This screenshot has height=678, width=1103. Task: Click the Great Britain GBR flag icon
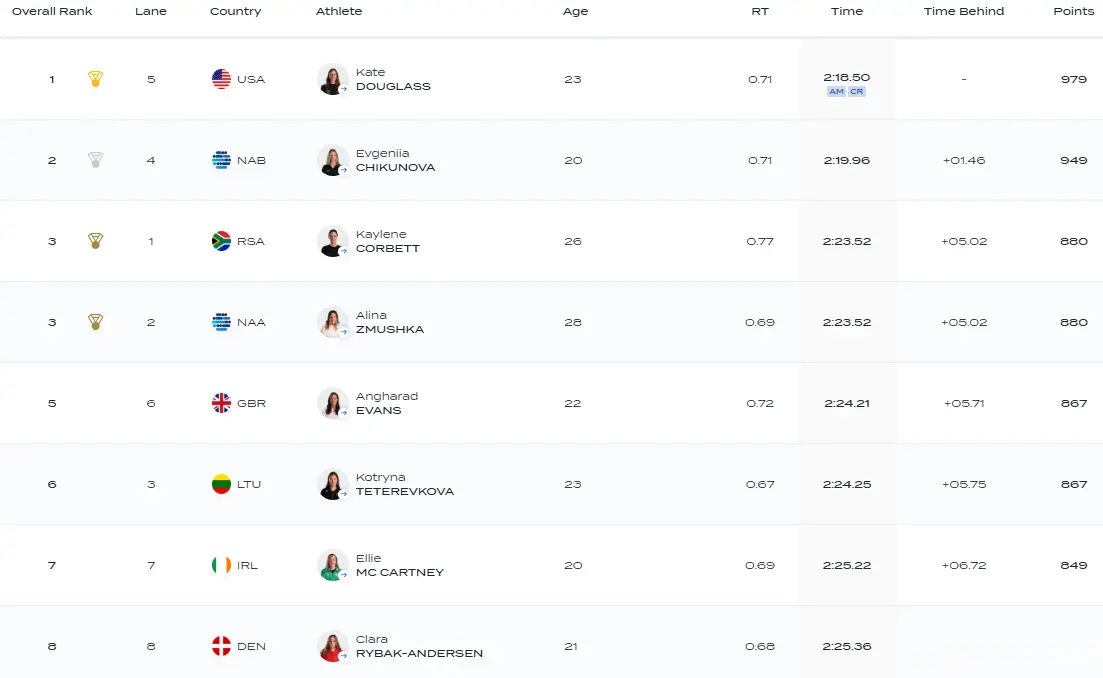222,403
